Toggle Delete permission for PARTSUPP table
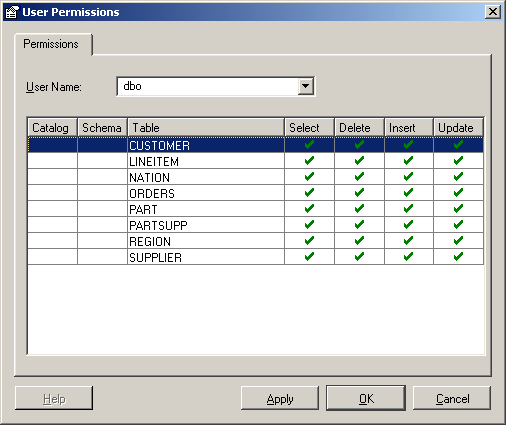Image resolution: width=506 pixels, height=425 pixels. 359,225
